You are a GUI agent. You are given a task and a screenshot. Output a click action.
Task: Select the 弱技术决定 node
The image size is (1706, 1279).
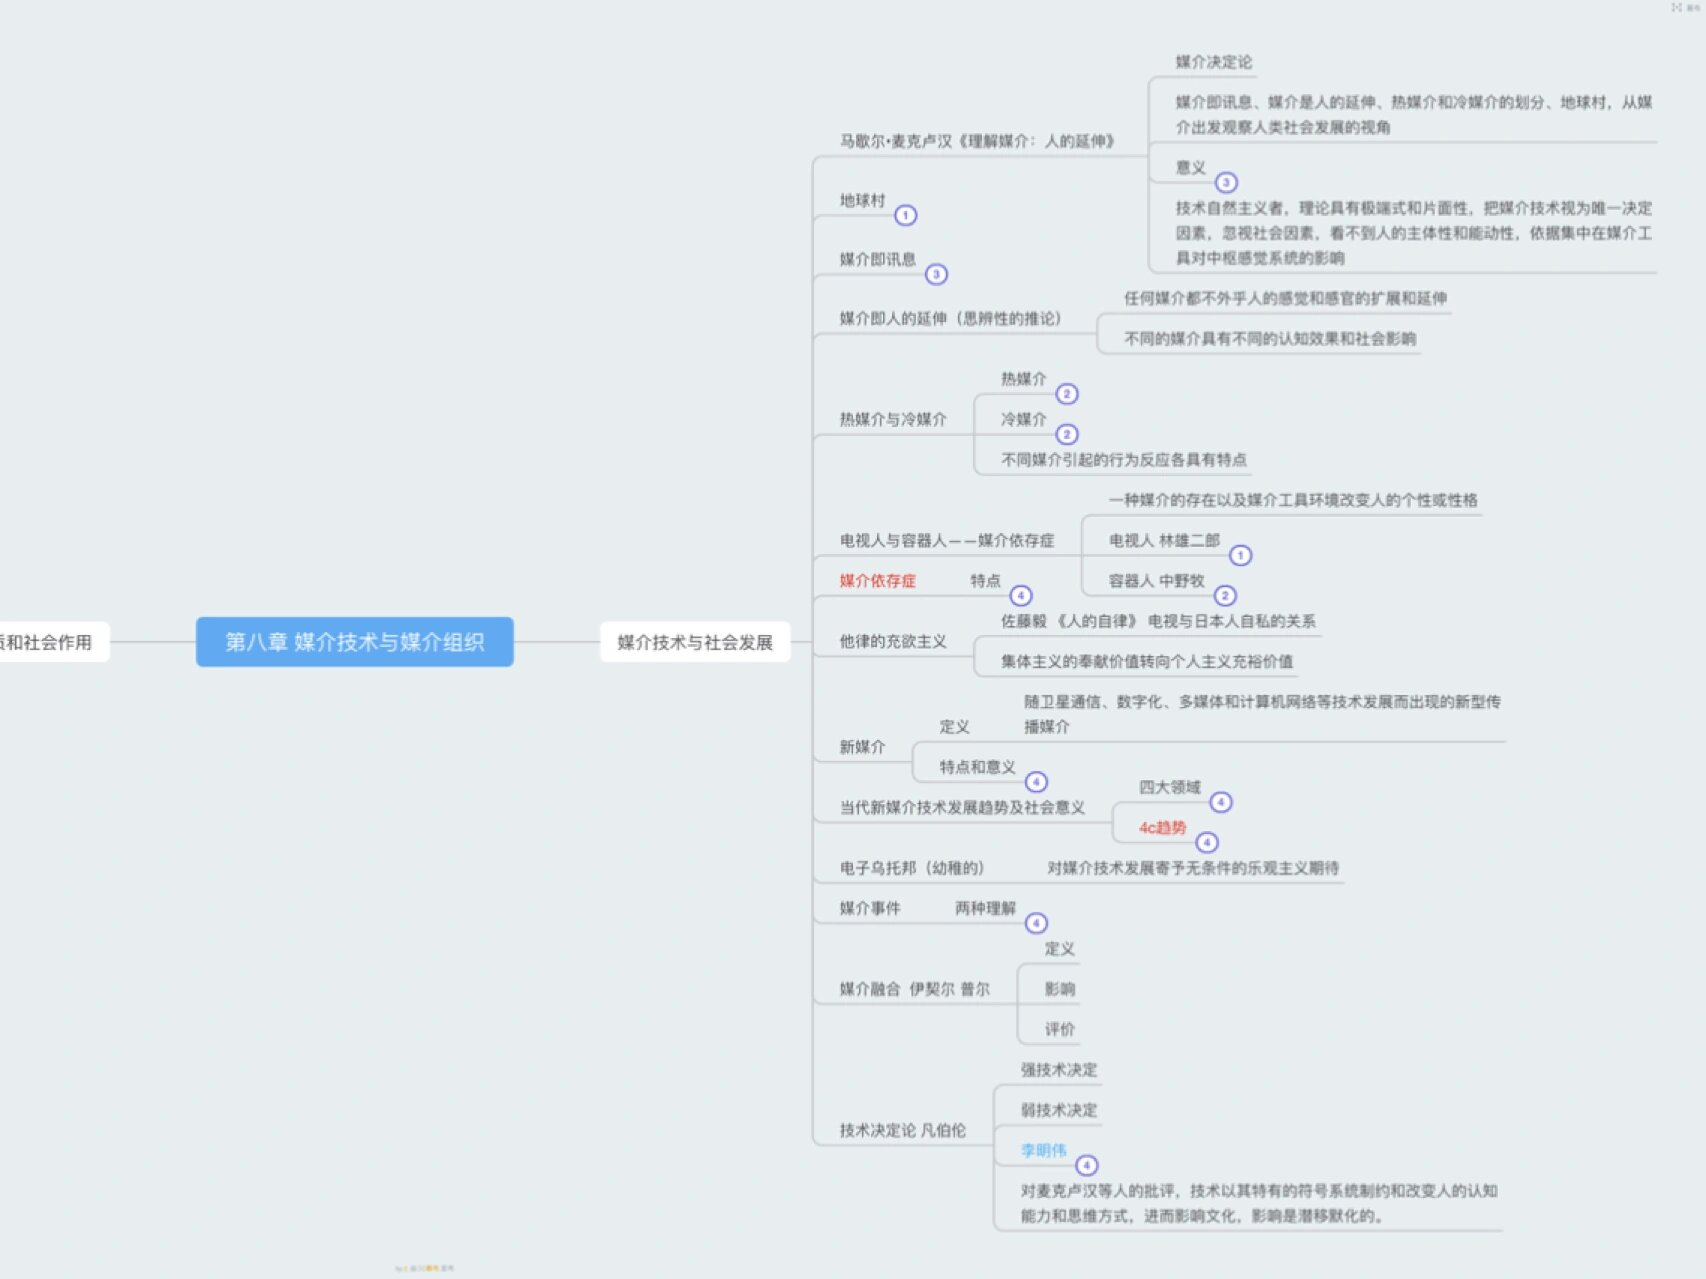point(1058,1110)
